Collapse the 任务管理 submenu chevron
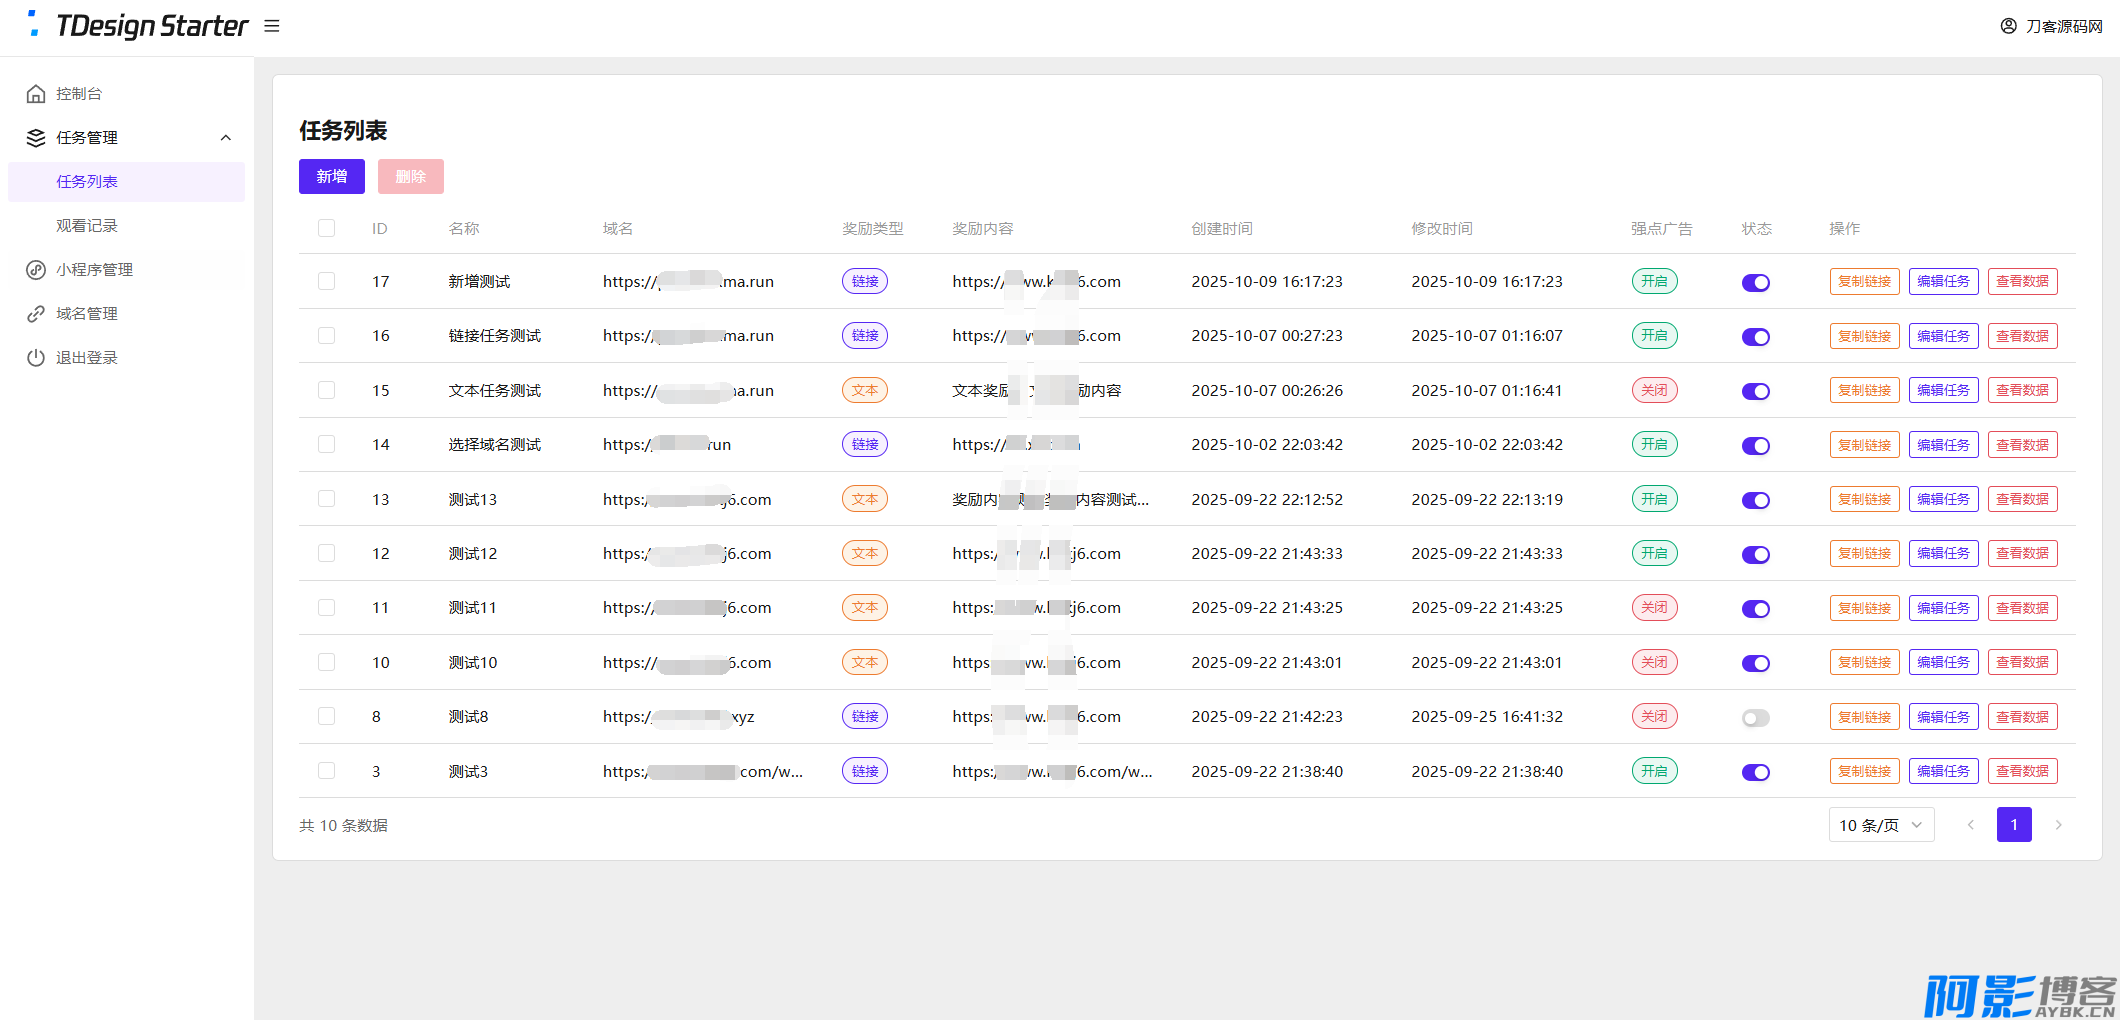2120x1020 pixels. (226, 138)
